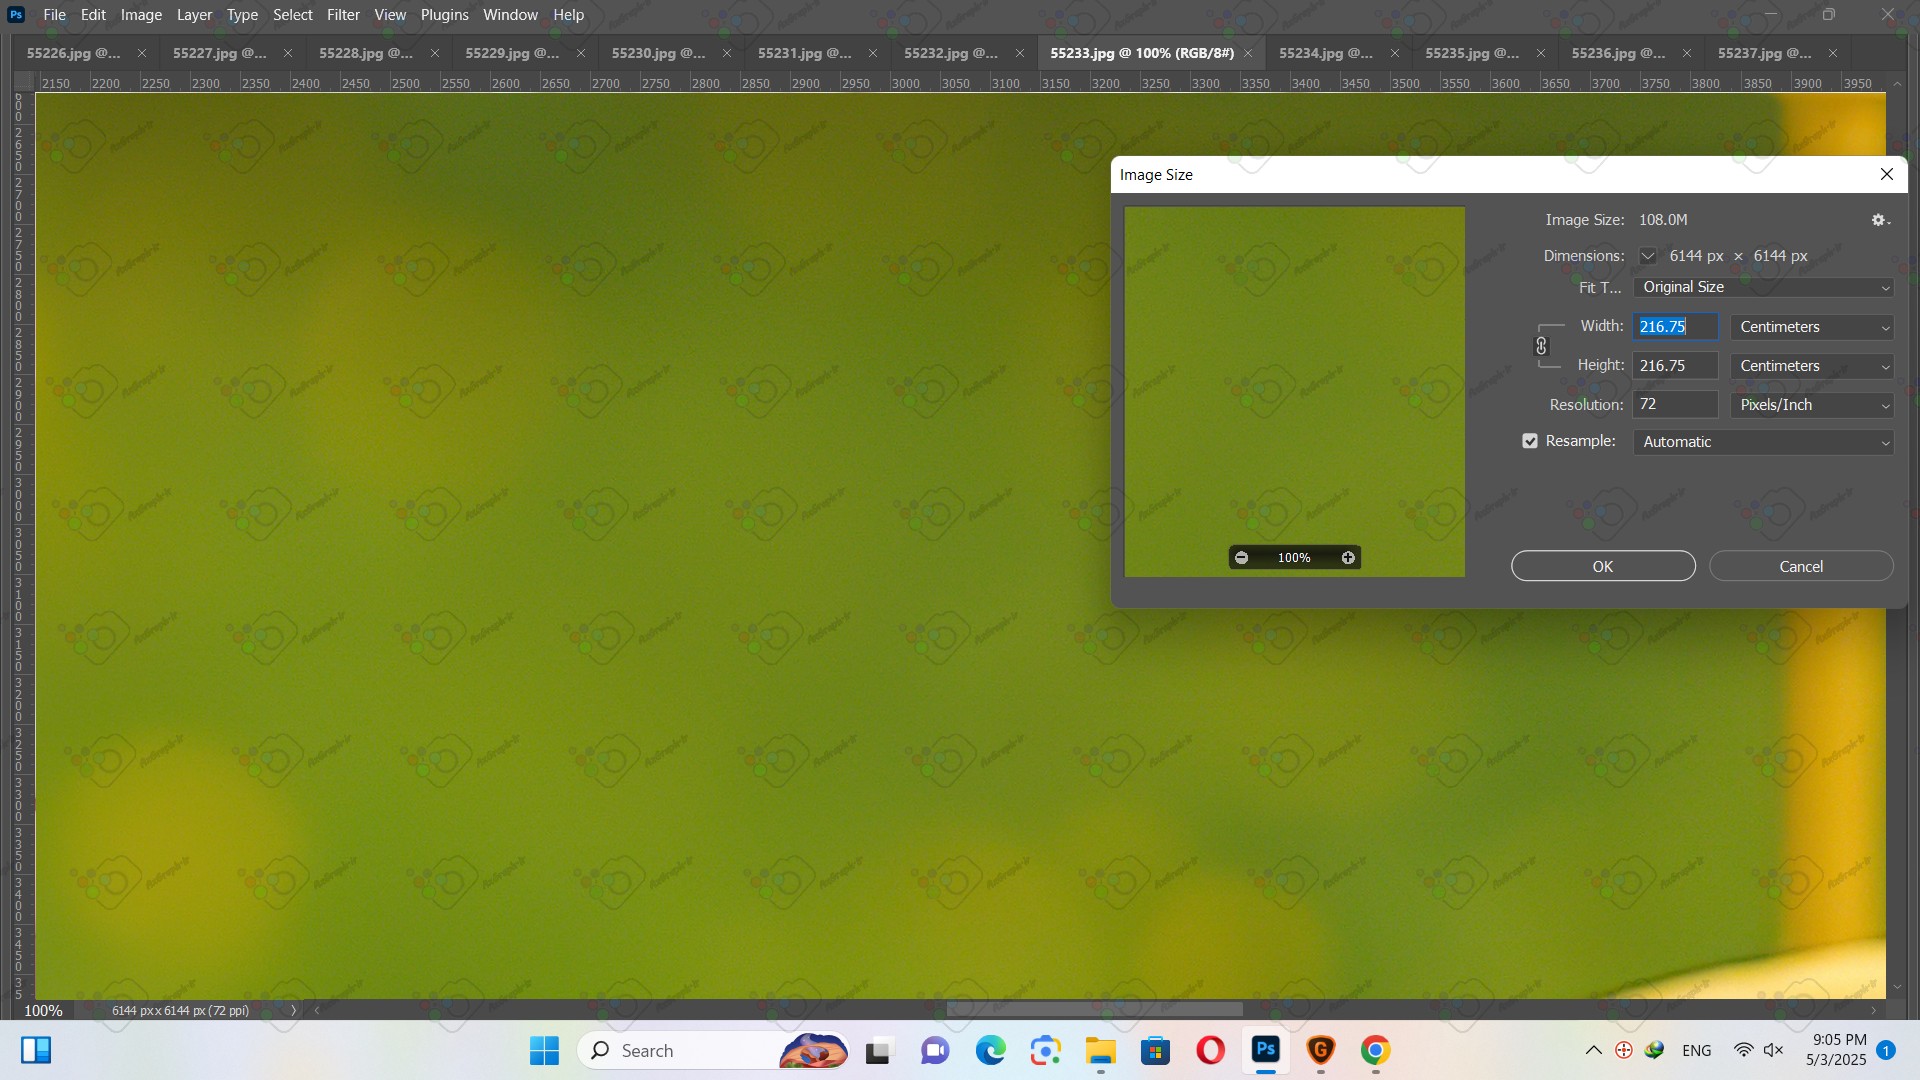Close the active 55233.jpg tab
The width and height of the screenshot is (1920, 1080).
1248,53
